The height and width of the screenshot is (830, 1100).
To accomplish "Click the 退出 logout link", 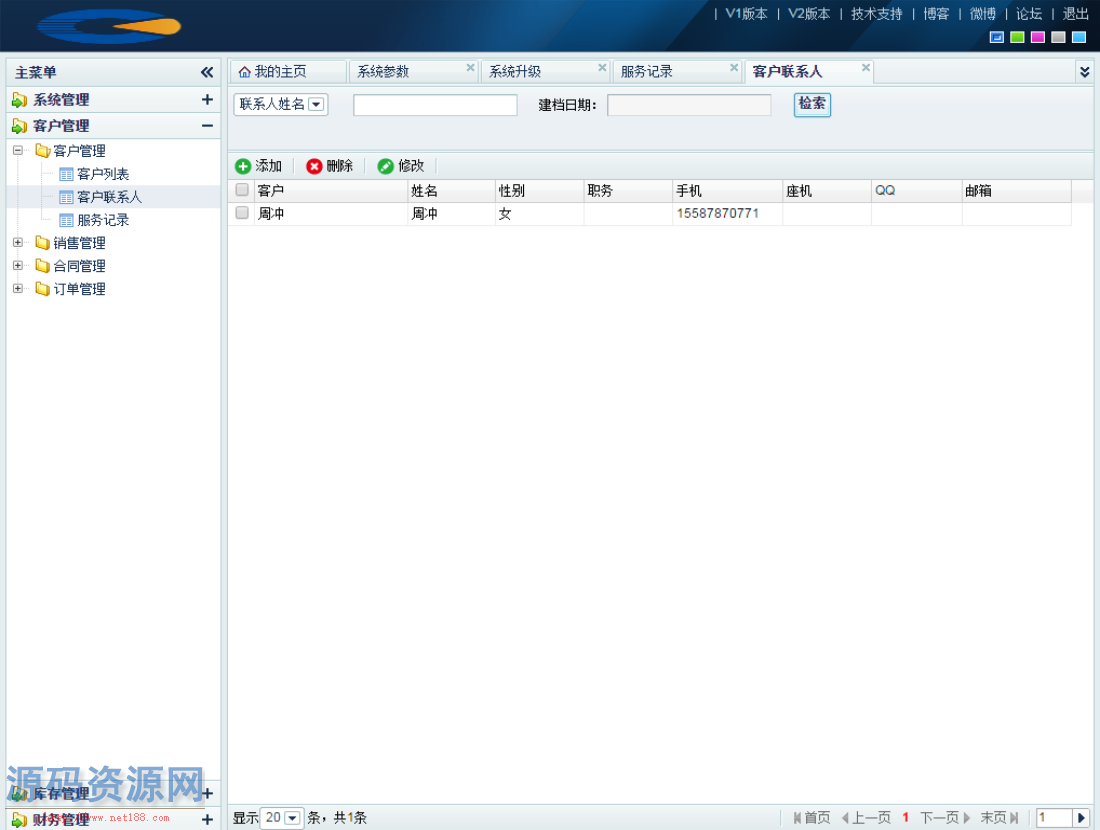I will pos(1074,14).
